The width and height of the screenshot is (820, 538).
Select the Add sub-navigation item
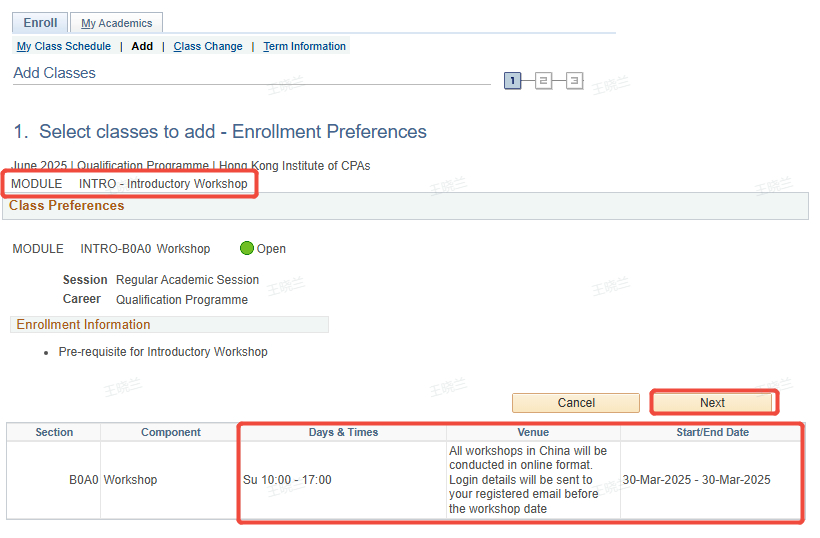click(142, 46)
